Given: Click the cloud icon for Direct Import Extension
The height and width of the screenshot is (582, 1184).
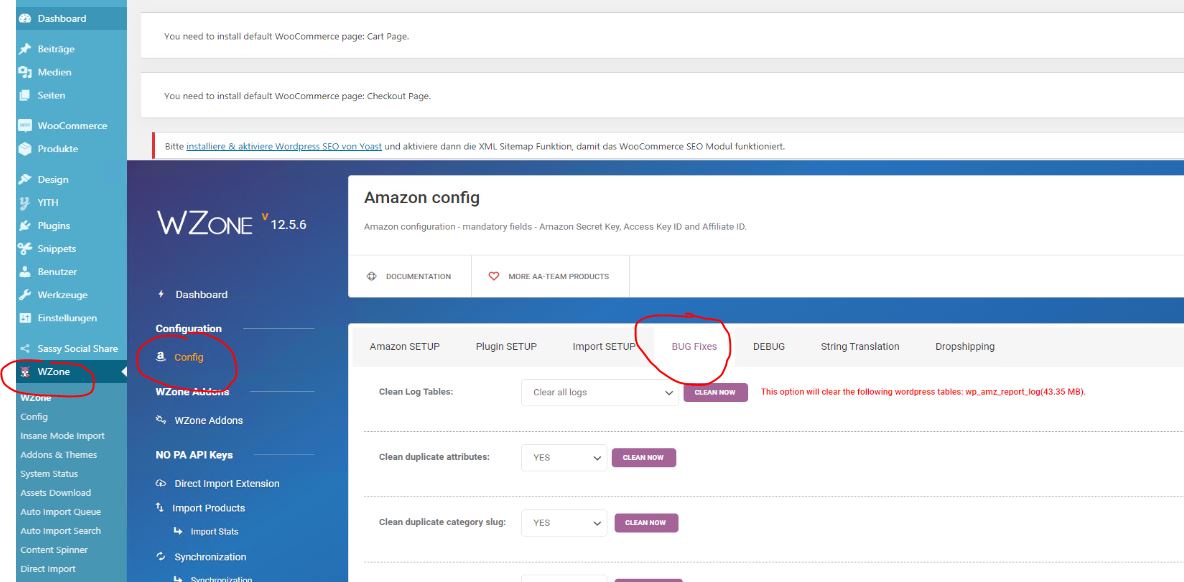Looking at the screenshot, I should [161, 483].
